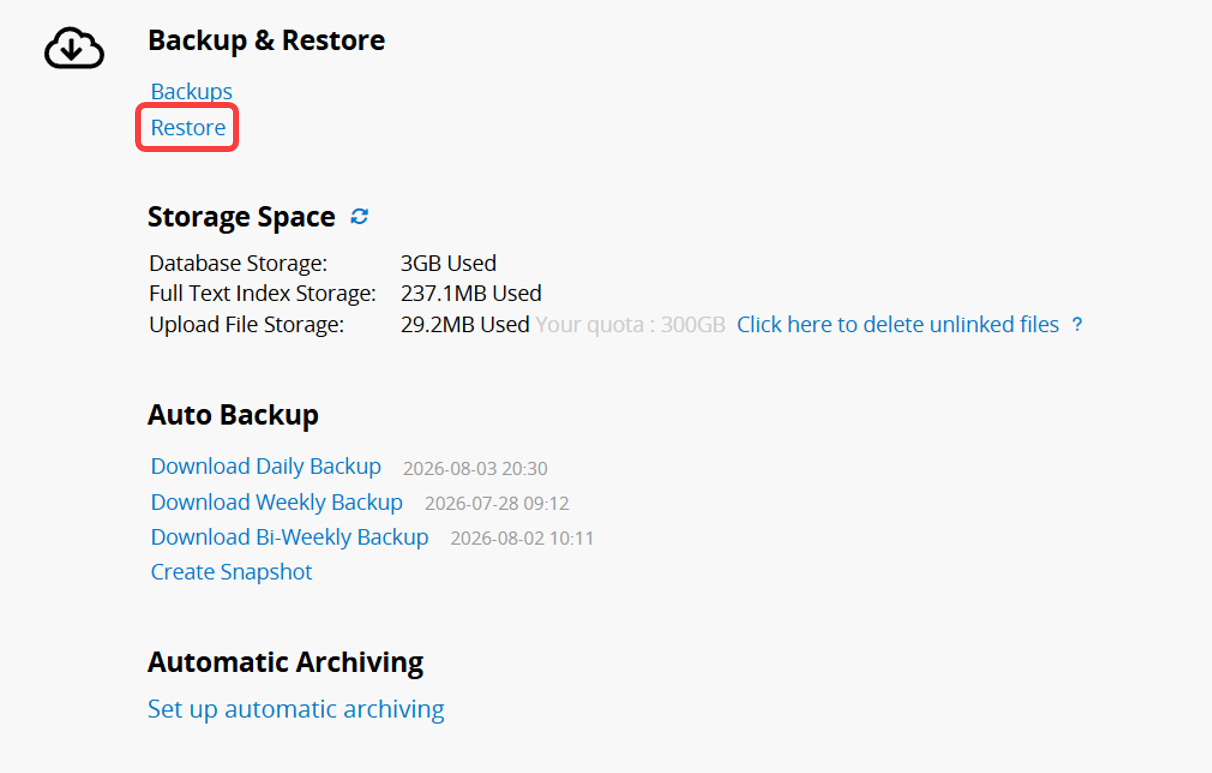The image size is (1212, 773).
Task: Download the Daily Backup
Action: click(x=266, y=467)
